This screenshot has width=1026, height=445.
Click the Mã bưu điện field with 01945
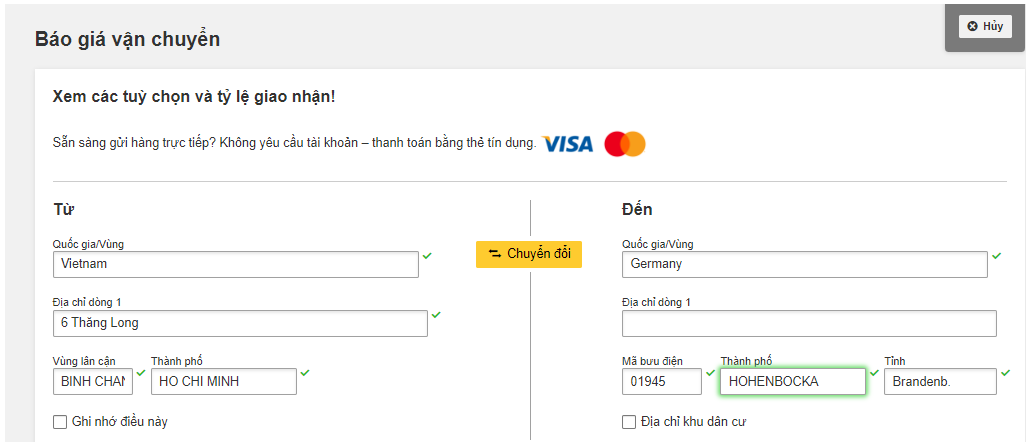click(x=662, y=382)
